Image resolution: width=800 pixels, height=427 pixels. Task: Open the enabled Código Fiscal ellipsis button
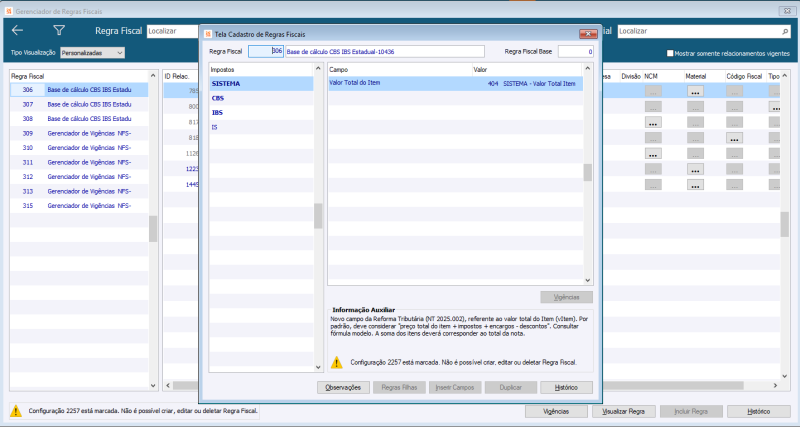[734, 138]
